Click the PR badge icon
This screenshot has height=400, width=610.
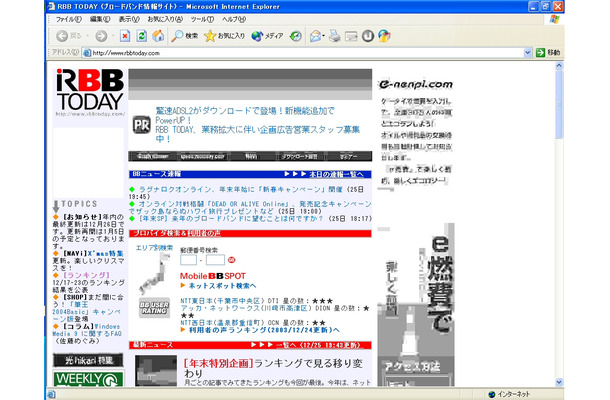142,125
